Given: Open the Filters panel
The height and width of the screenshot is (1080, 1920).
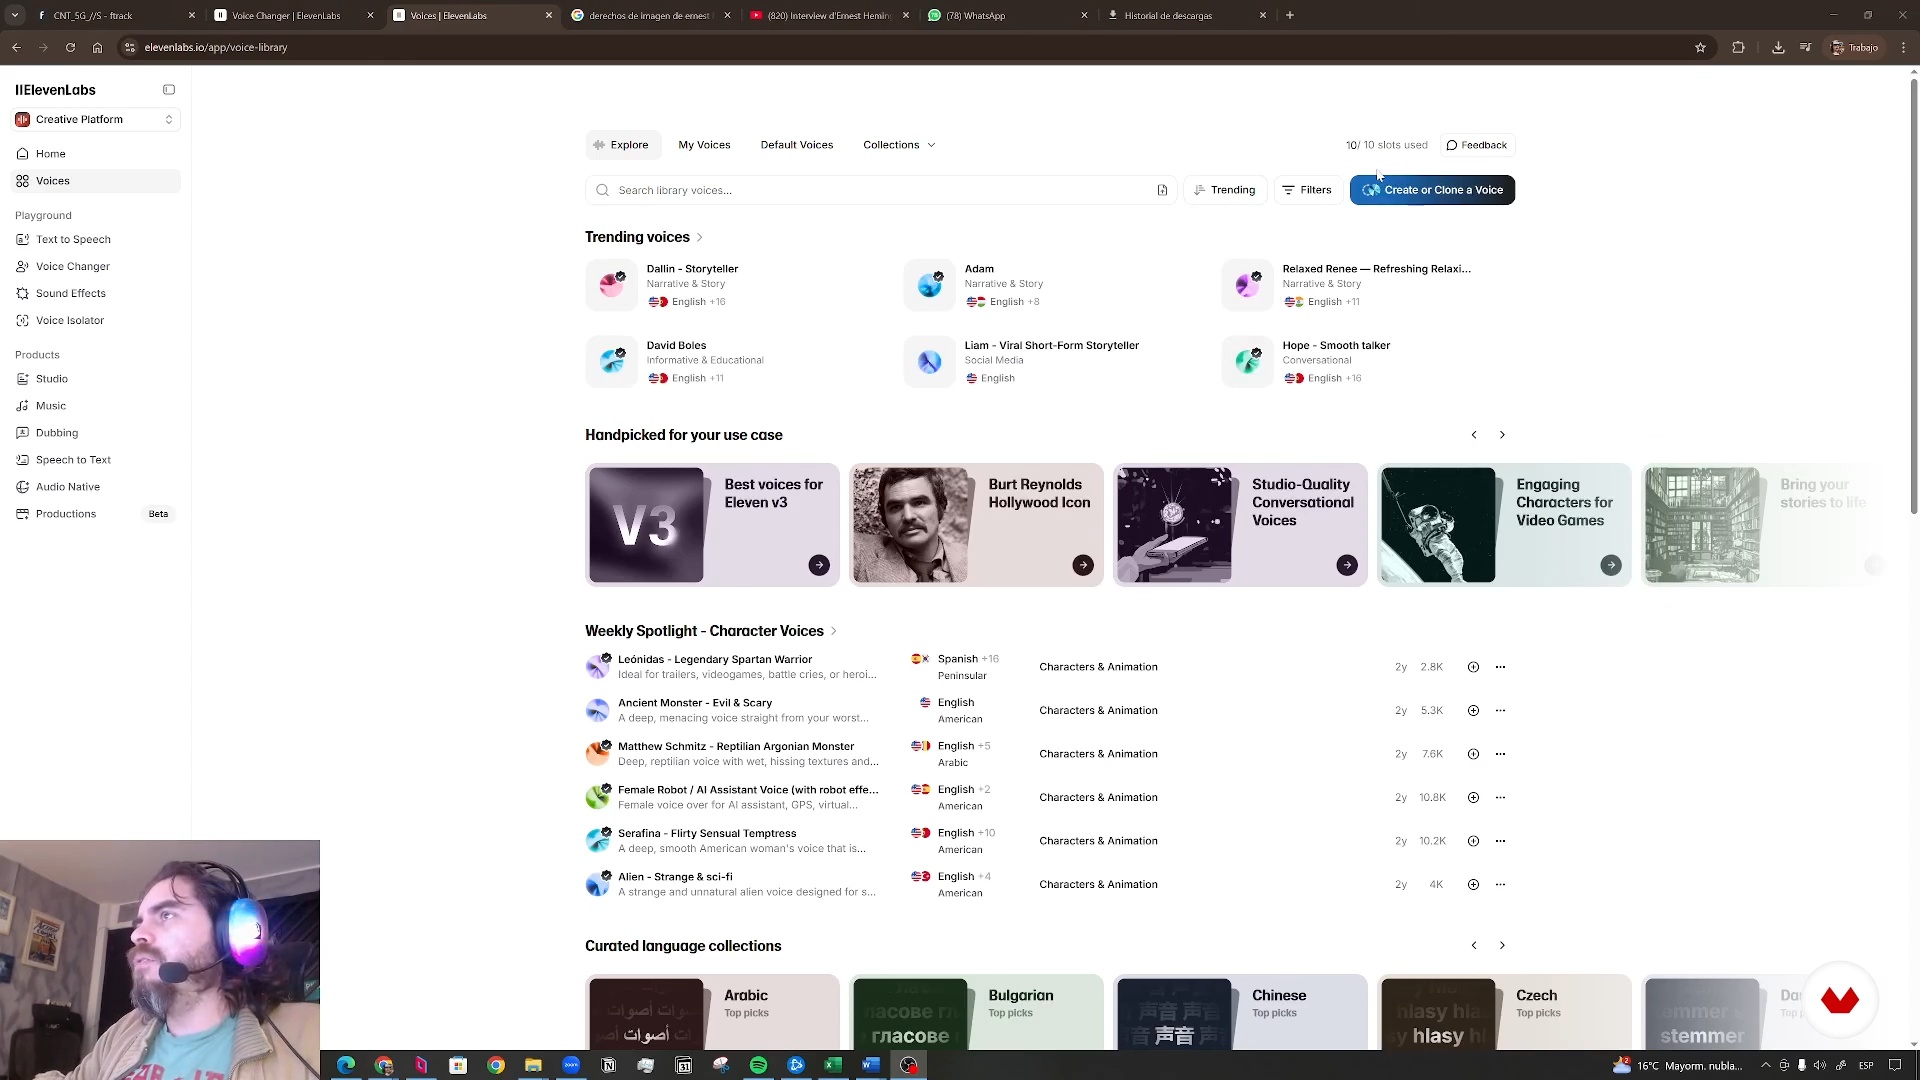Looking at the screenshot, I should [1307, 190].
